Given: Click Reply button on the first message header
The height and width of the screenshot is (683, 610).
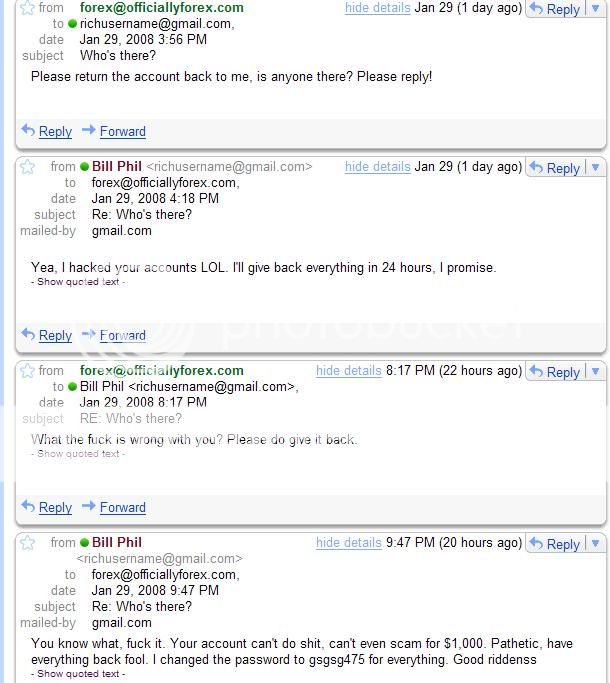Looking at the screenshot, I should click(x=555, y=9).
